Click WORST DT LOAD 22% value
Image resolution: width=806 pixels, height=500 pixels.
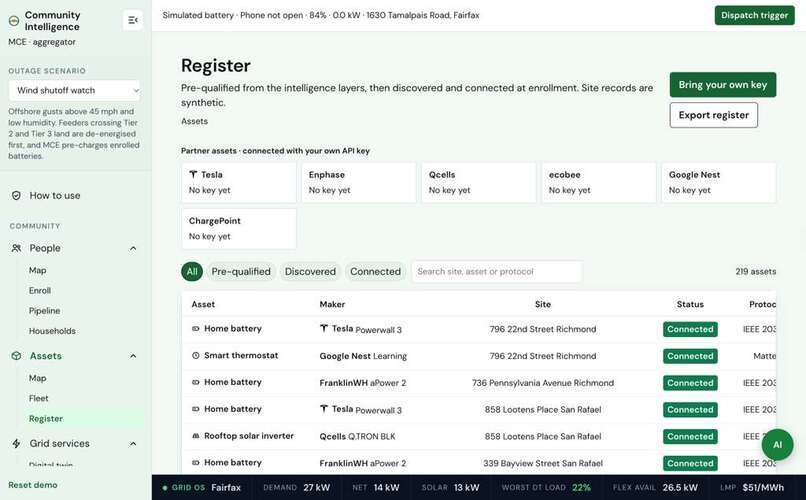coord(581,487)
